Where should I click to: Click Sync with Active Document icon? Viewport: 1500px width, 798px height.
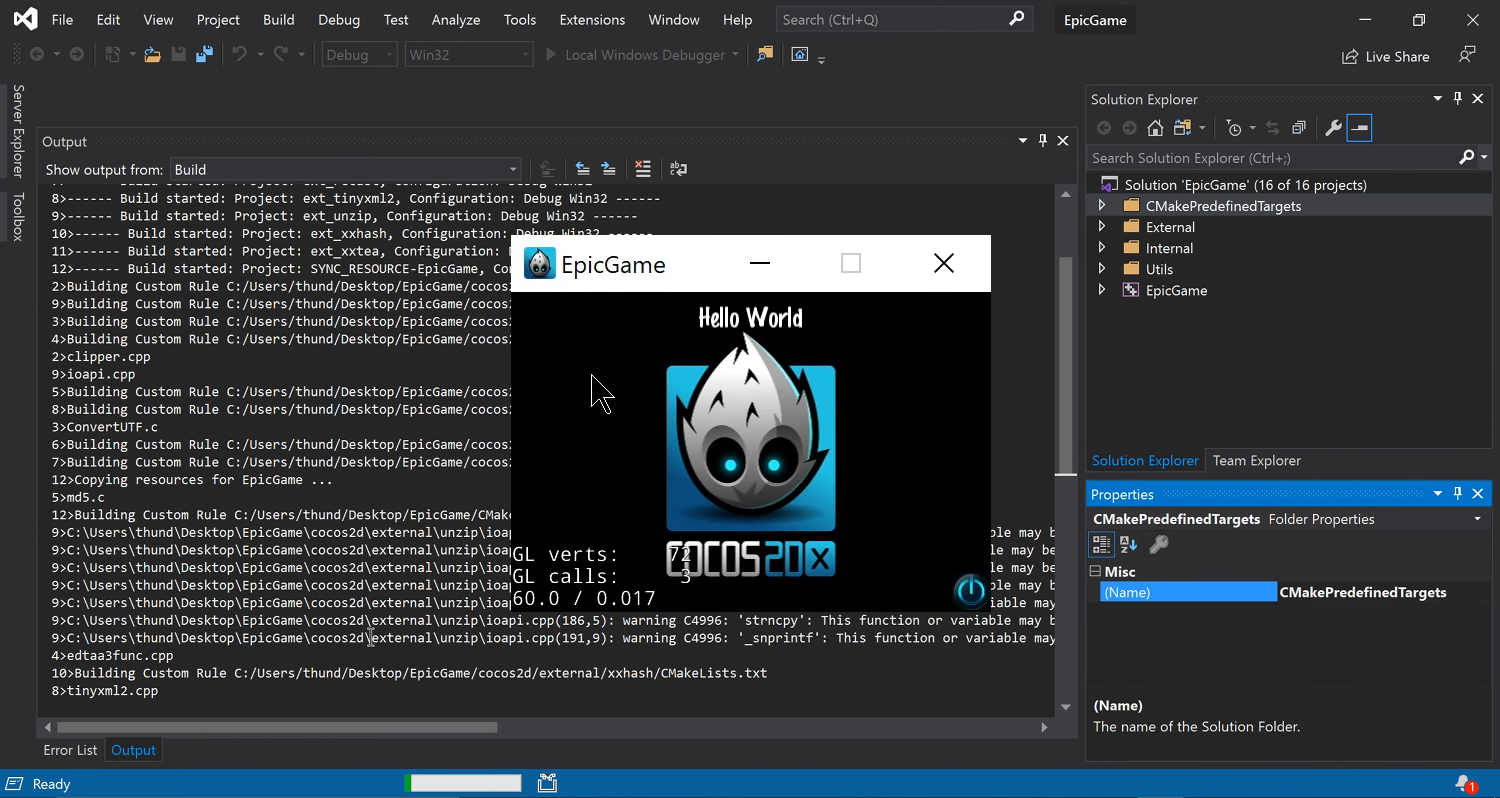tap(1273, 128)
